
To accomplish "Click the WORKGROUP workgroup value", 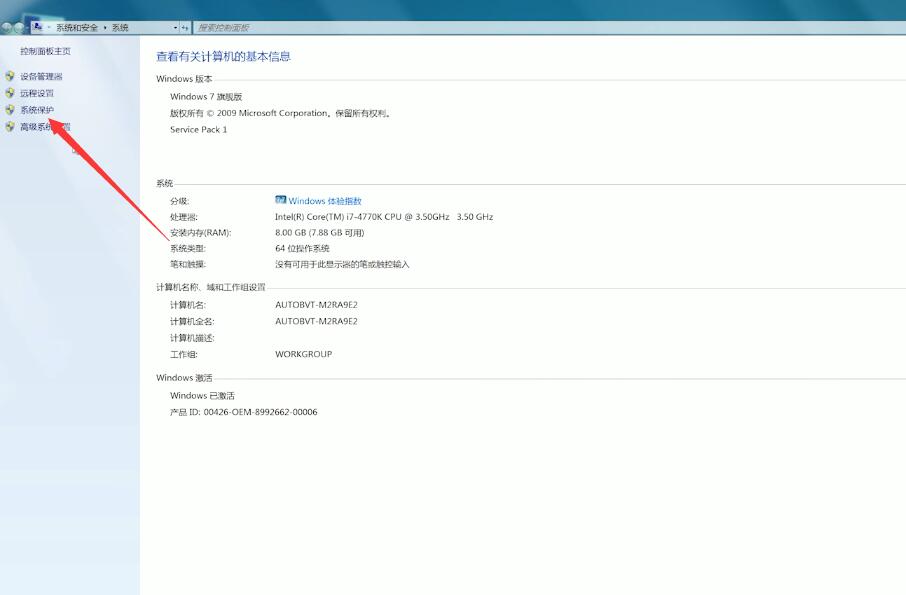I will pyautogui.click(x=303, y=354).
